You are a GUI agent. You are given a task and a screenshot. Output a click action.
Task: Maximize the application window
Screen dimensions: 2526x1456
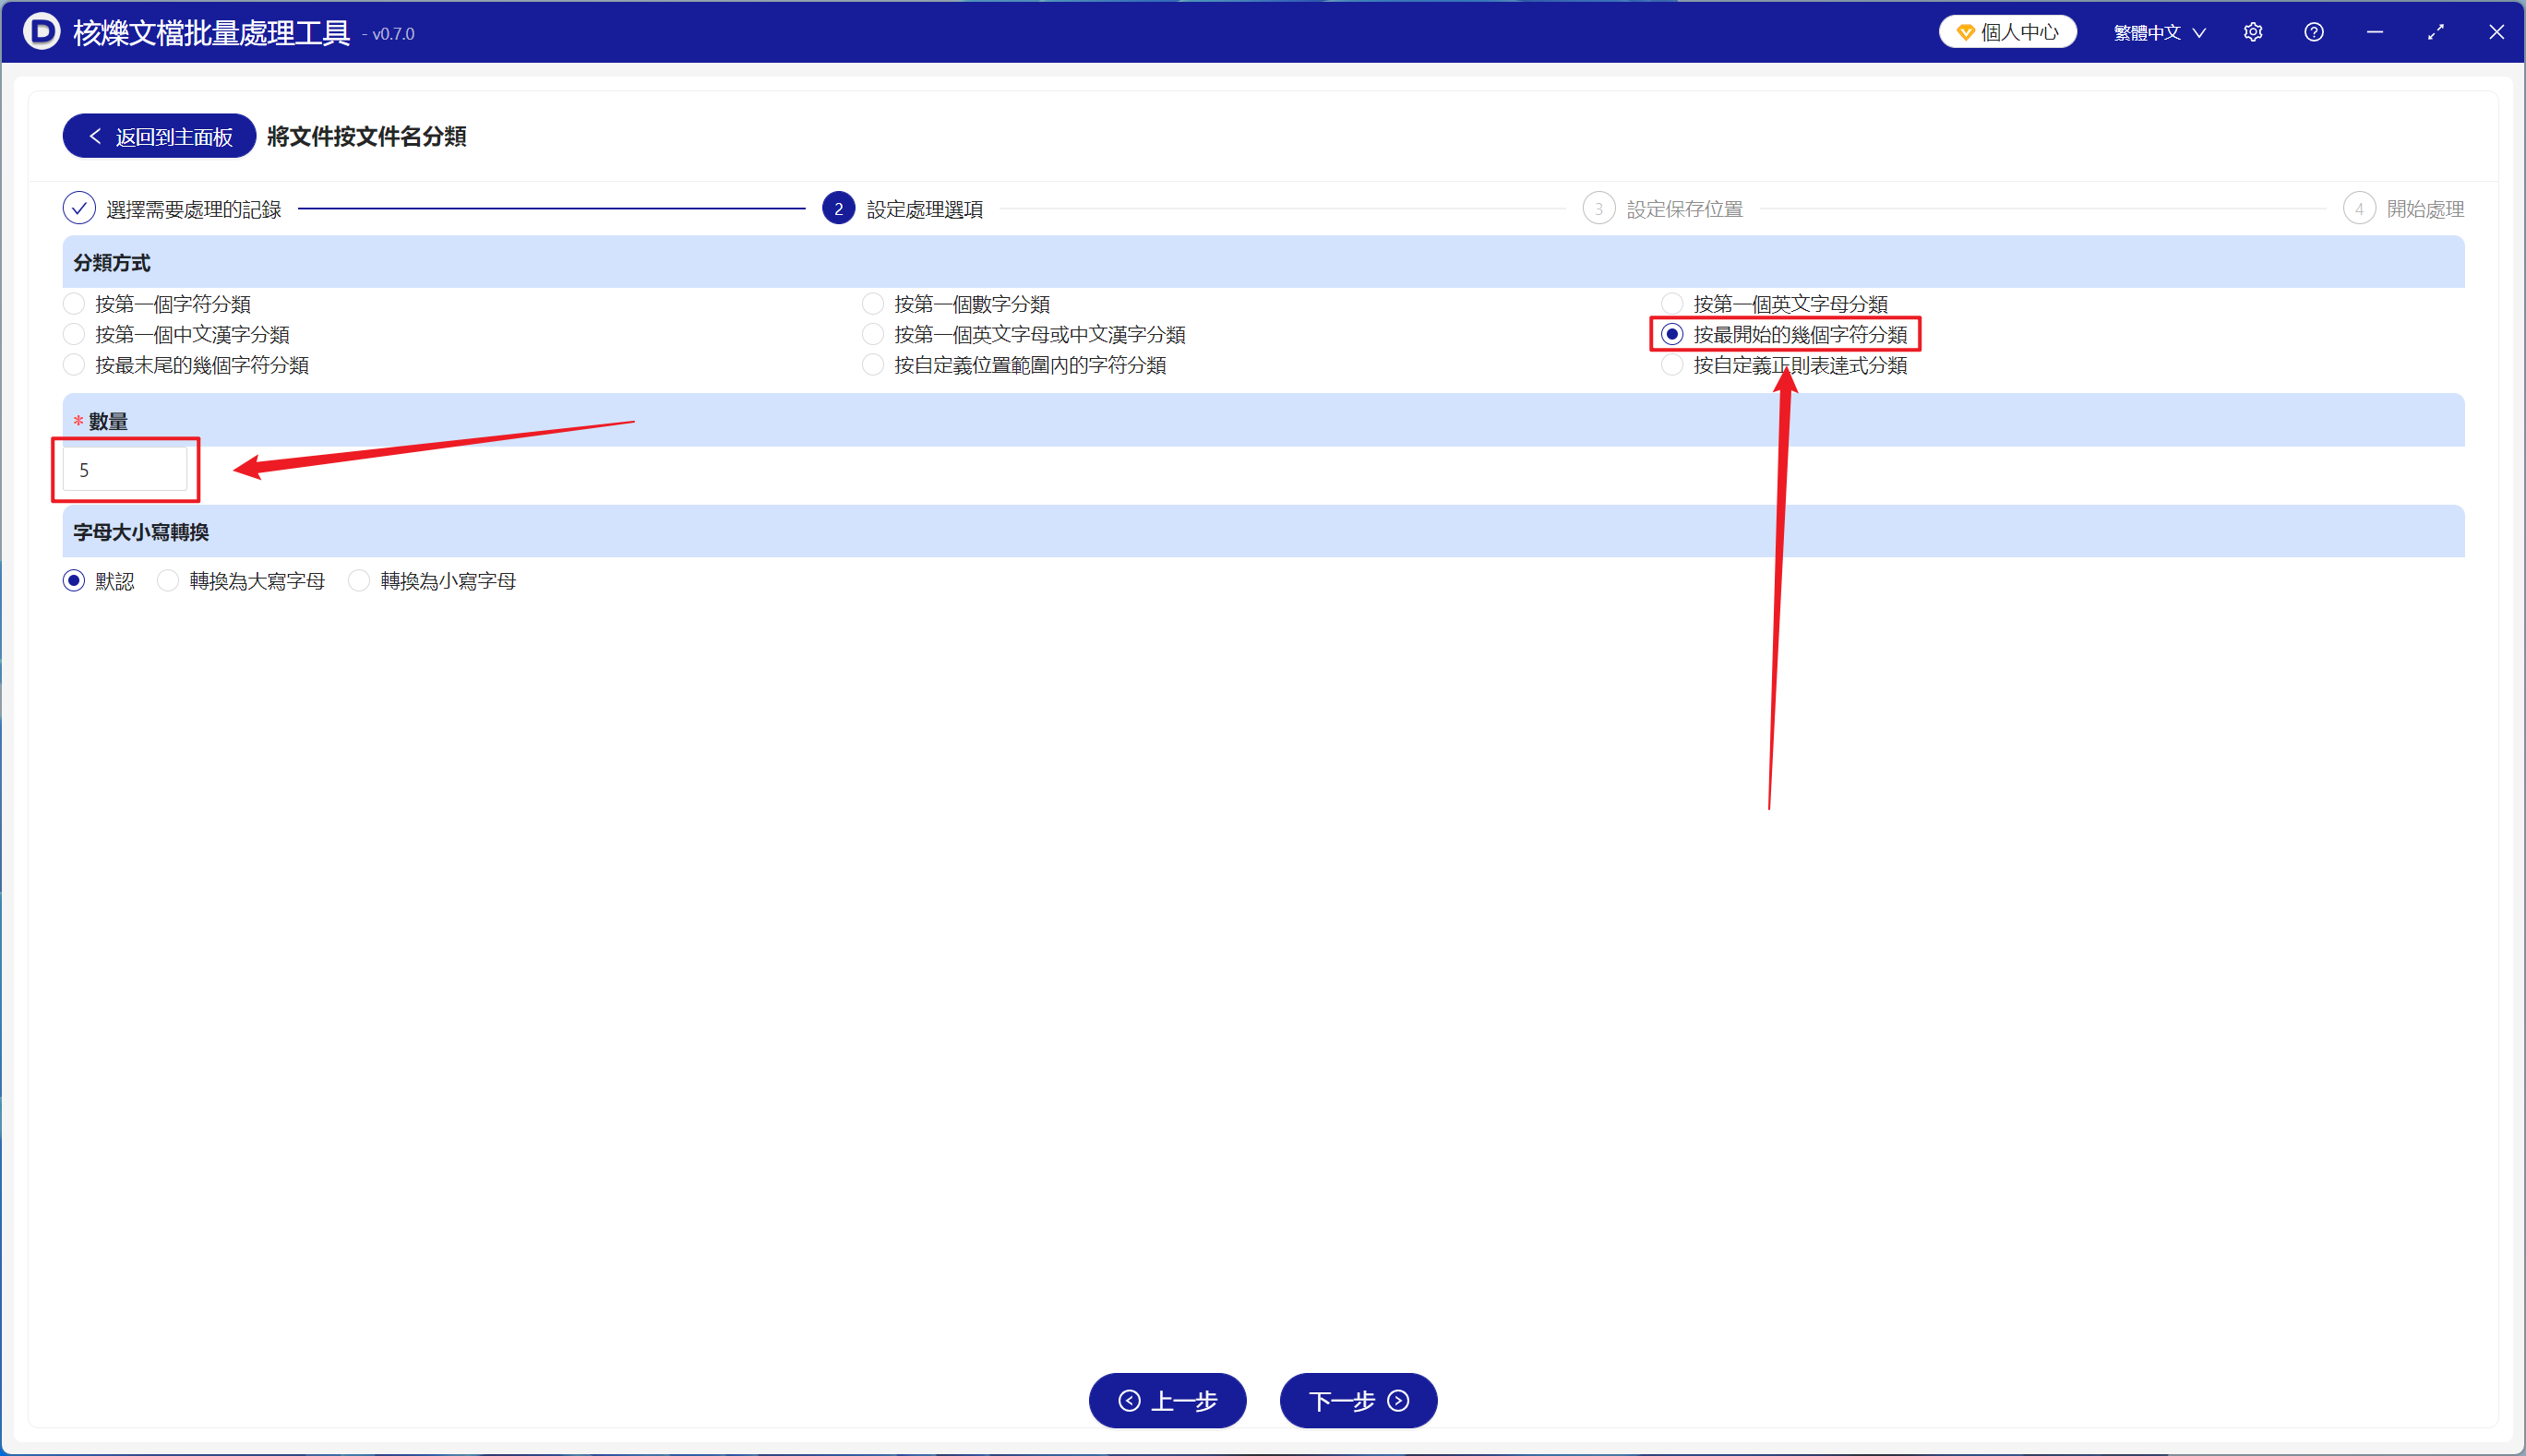coord(2436,32)
